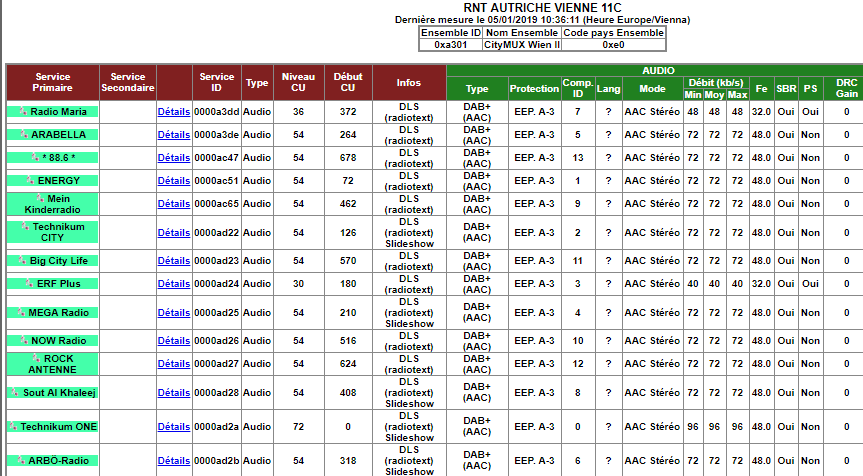Viewport: 863px width, 476px height.
Task: Click the icon beside ARBÖ-Radio
Action: 21,459
